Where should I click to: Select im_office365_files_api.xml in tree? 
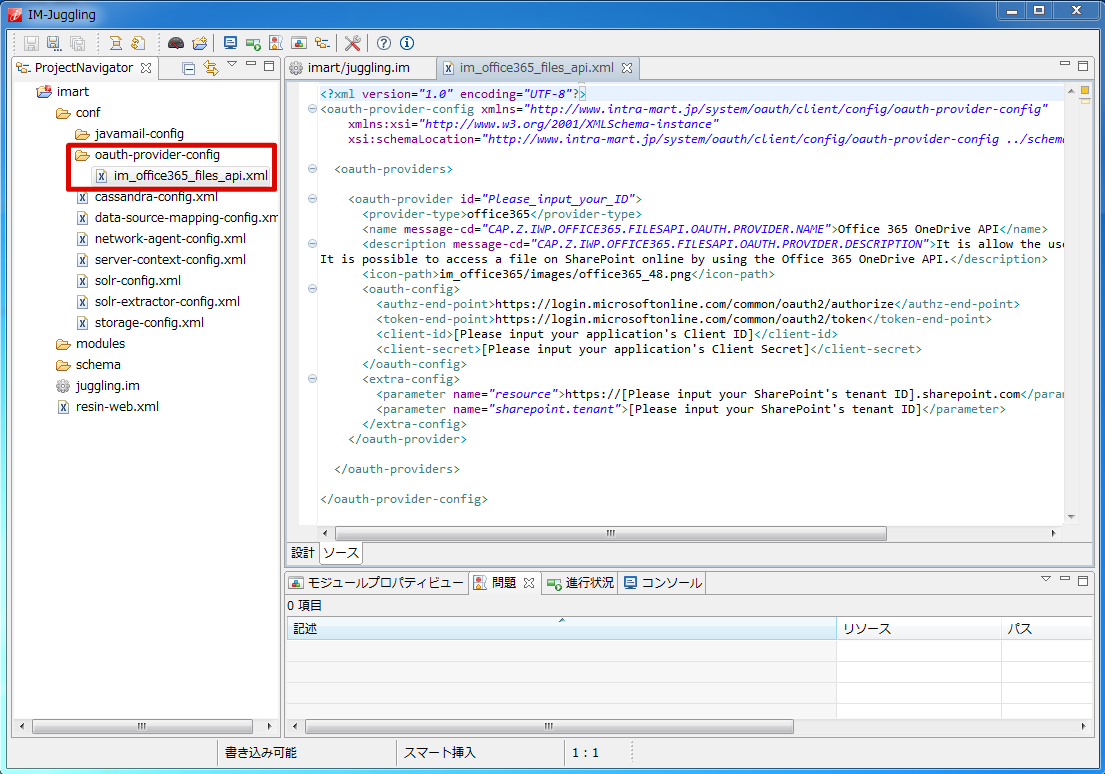click(x=182, y=176)
